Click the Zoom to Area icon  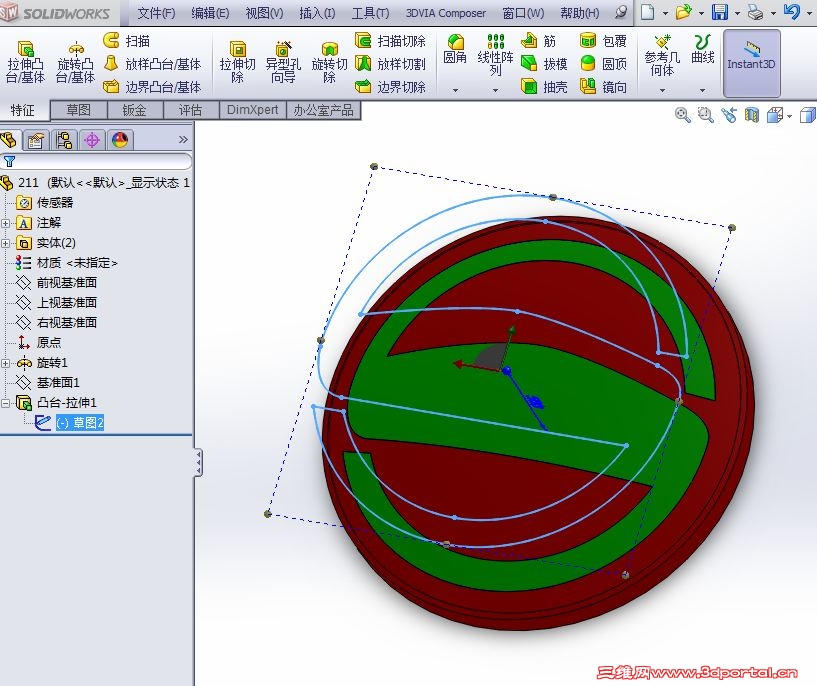705,115
